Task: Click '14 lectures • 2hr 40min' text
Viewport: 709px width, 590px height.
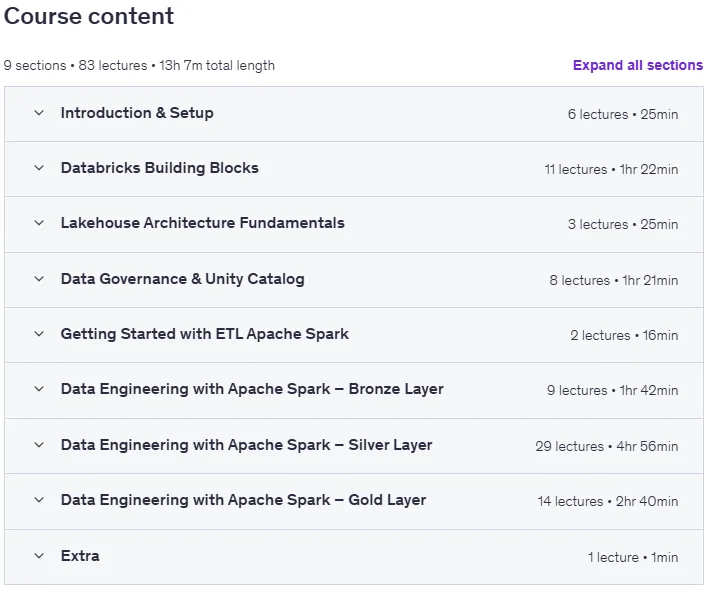Action: 608,501
